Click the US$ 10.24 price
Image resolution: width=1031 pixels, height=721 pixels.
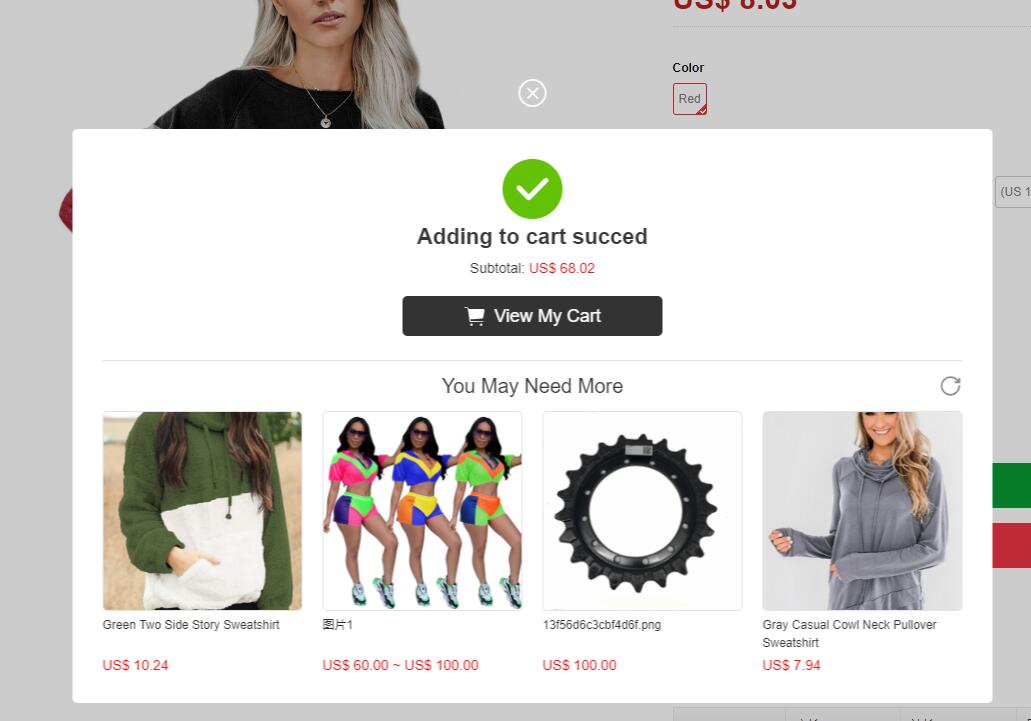point(135,665)
